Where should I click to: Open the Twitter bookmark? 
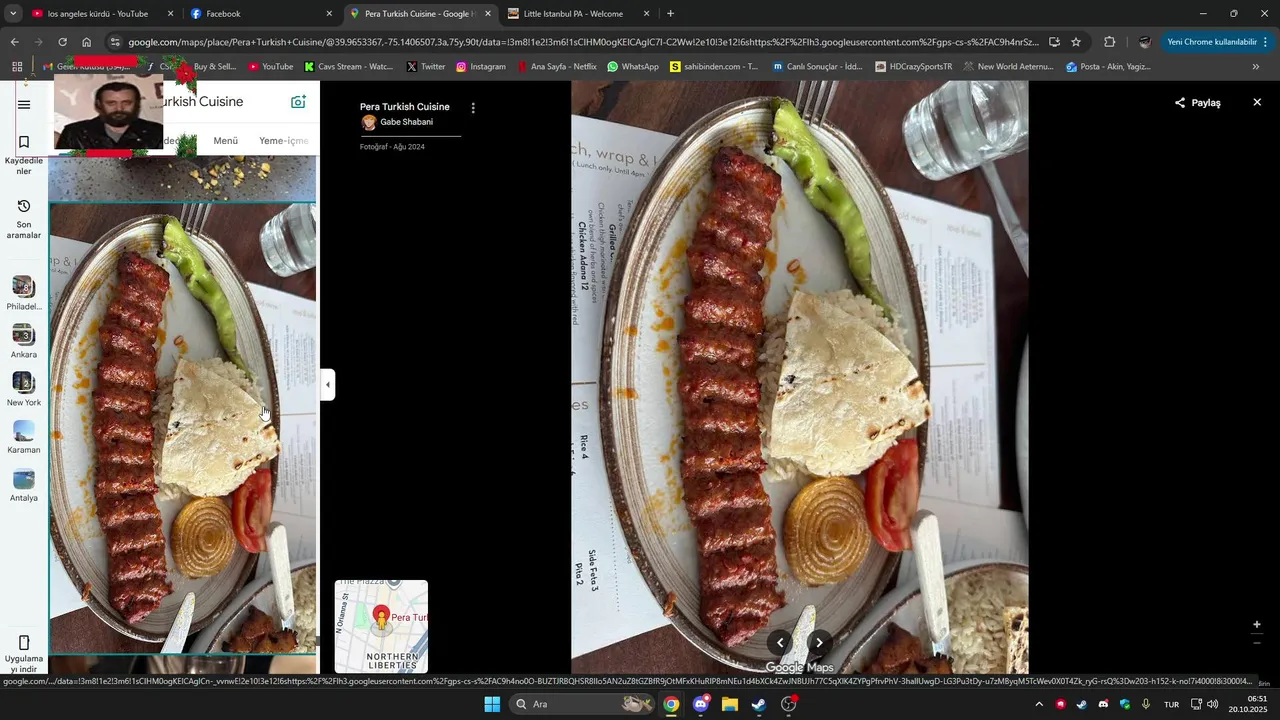(425, 67)
